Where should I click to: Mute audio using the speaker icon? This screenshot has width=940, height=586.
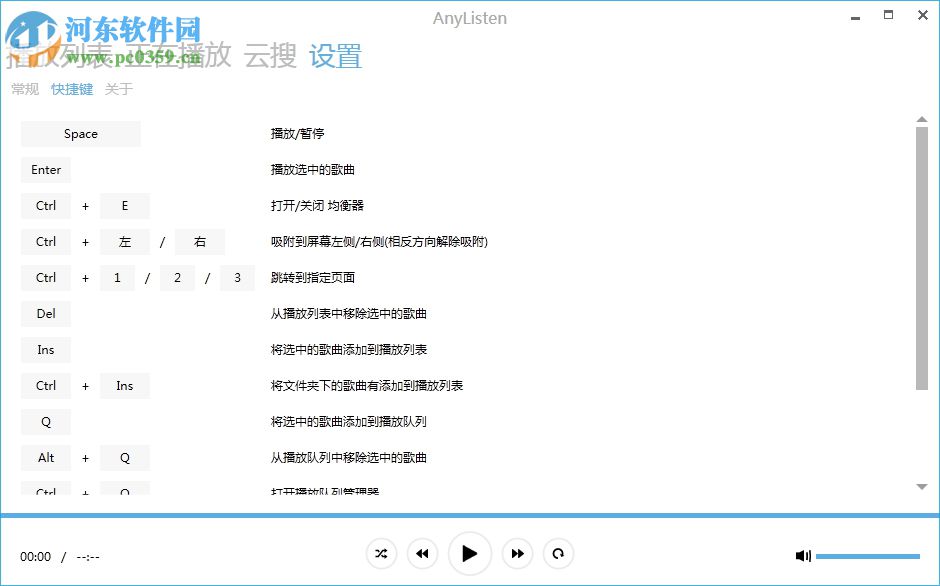pos(803,555)
